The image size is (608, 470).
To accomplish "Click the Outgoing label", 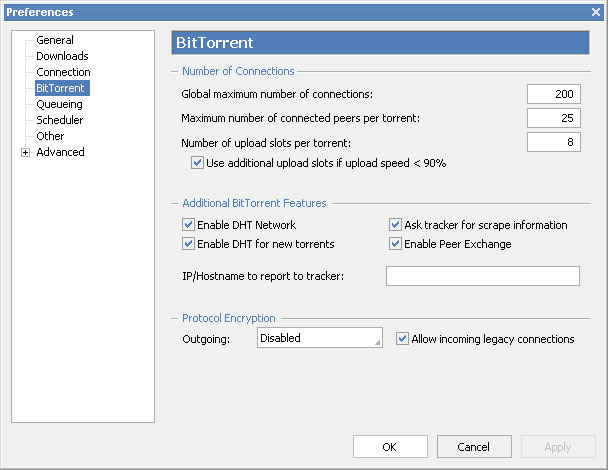I will 206,339.
